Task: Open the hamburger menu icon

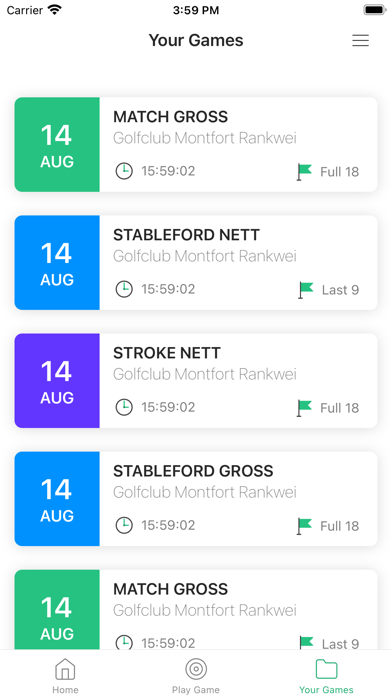Action: 360,40
